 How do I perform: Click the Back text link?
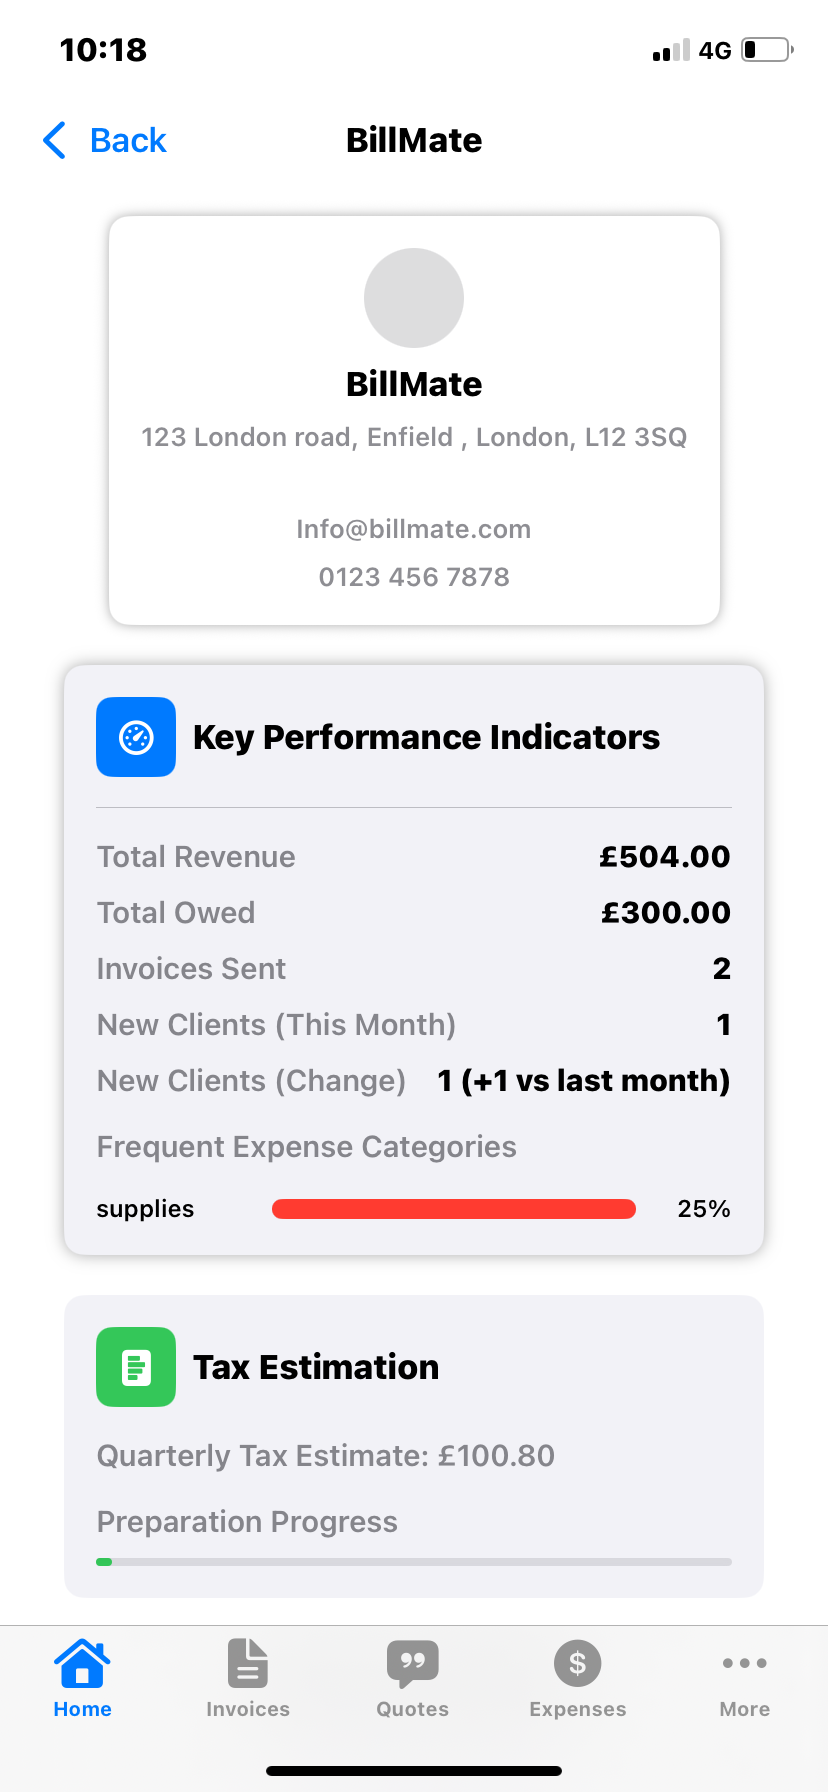pos(128,141)
